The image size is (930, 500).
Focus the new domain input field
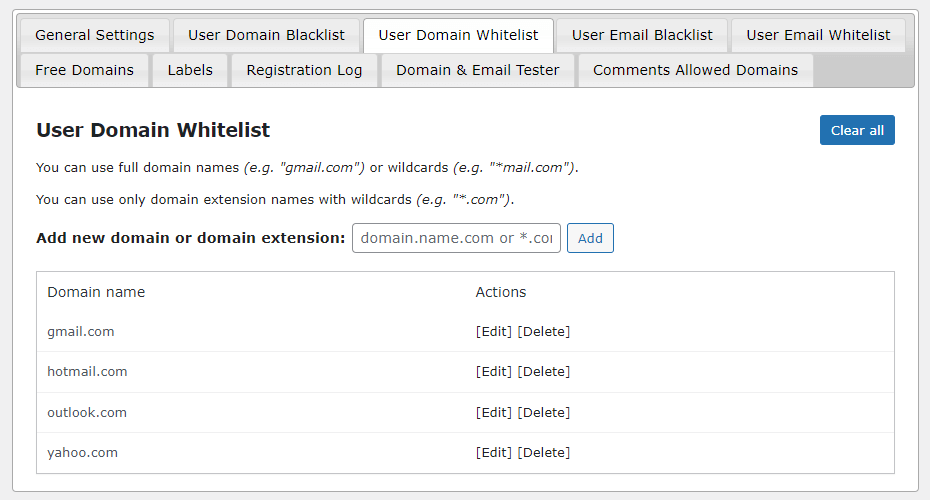tap(456, 238)
